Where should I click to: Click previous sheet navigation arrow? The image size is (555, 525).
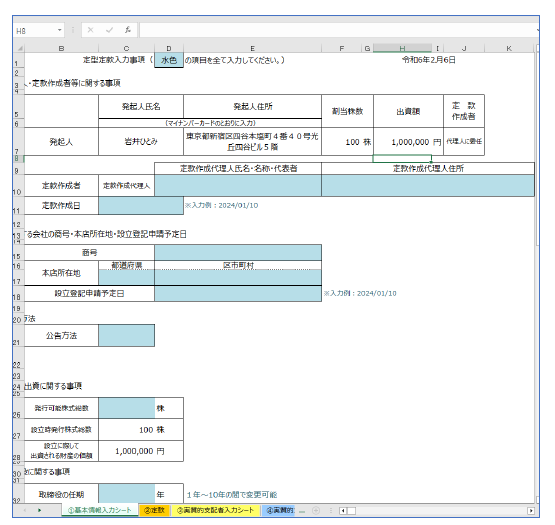tap(25, 510)
